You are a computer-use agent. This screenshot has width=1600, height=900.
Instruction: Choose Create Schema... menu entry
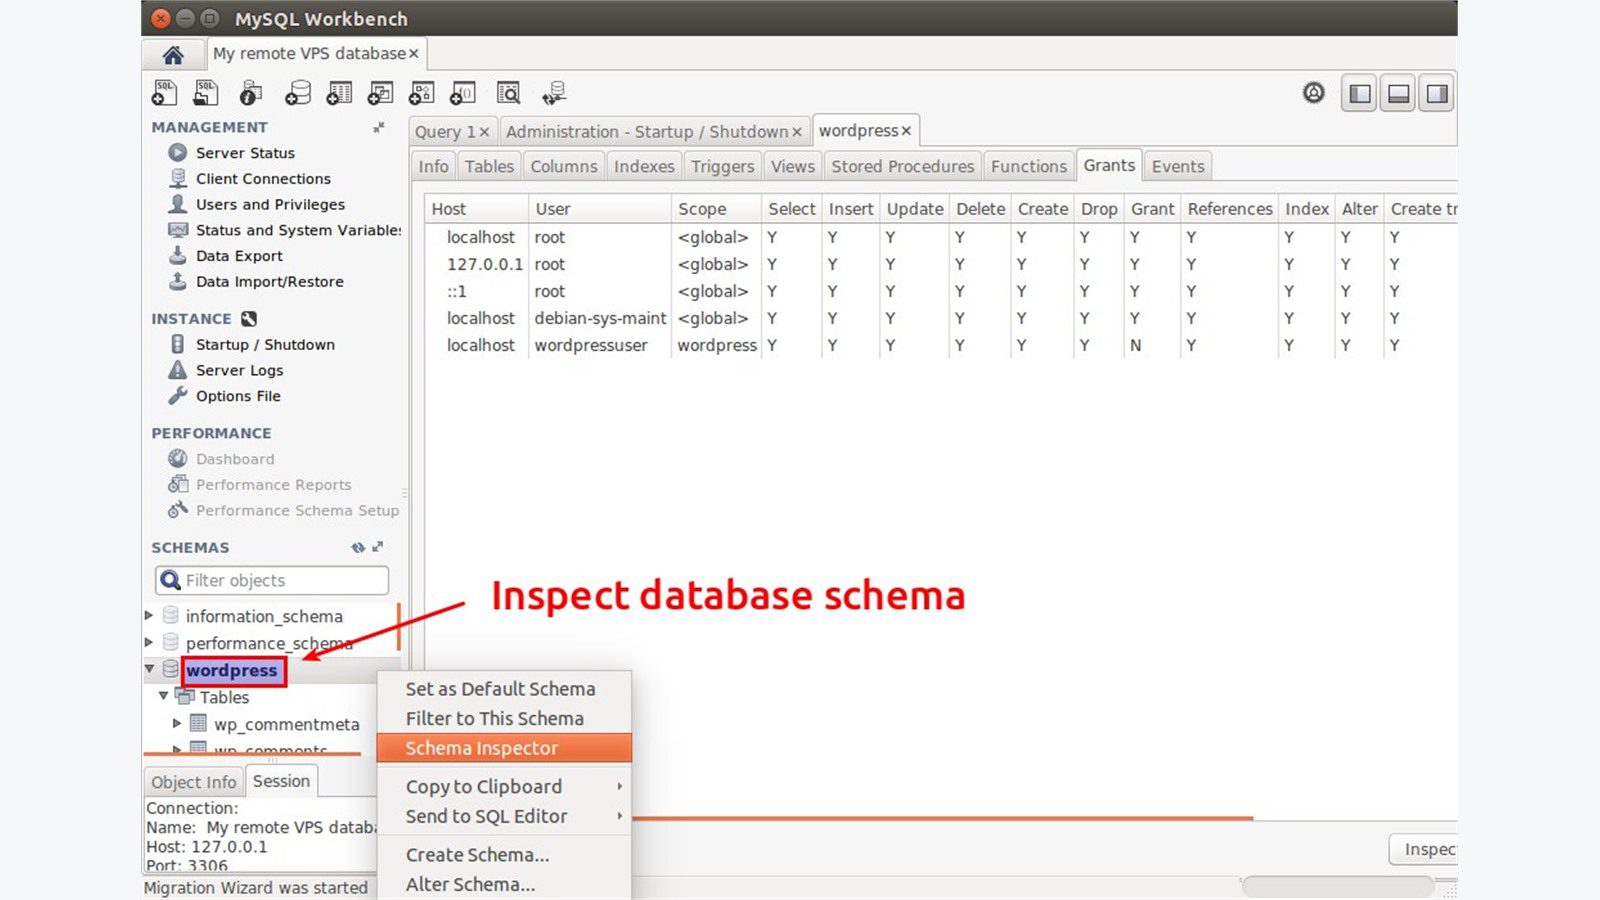point(504,855)
